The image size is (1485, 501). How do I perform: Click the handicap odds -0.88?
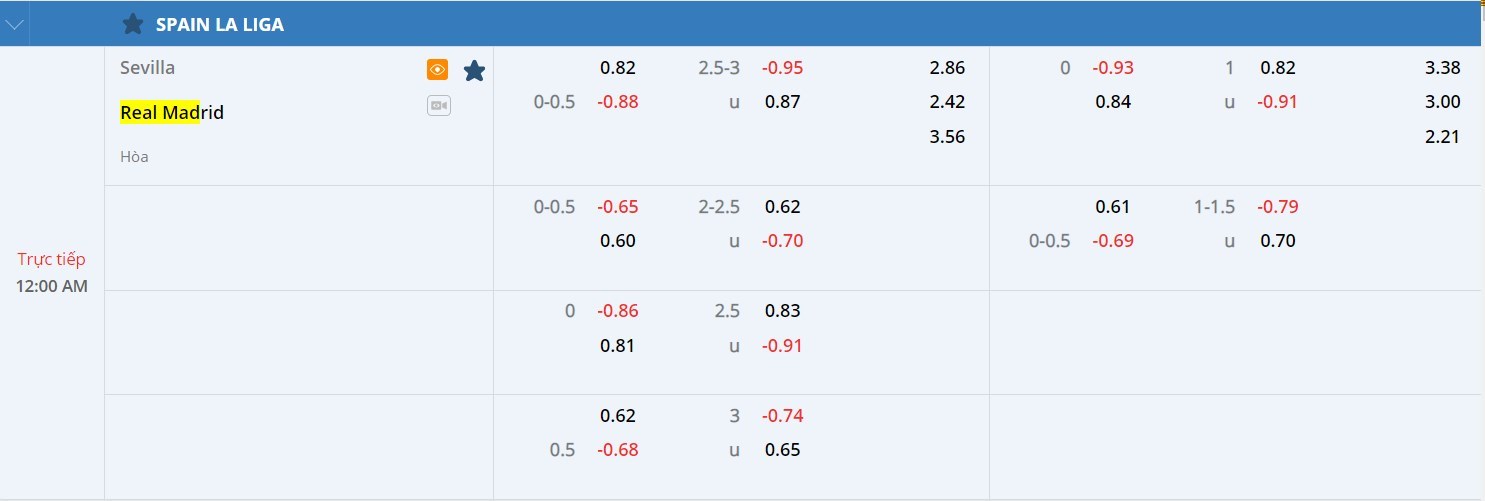pyautogui.click(x=617, y=101)
